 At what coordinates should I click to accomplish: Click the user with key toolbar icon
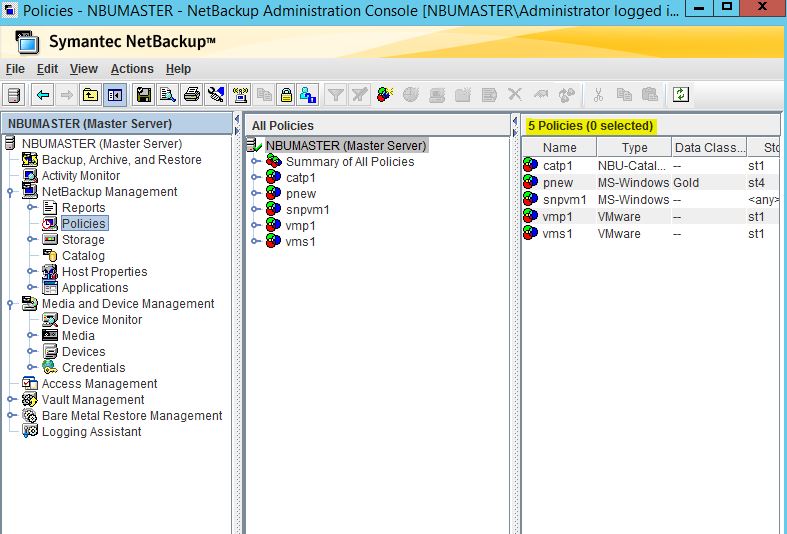pyautogui.click(x=308, y=95)
